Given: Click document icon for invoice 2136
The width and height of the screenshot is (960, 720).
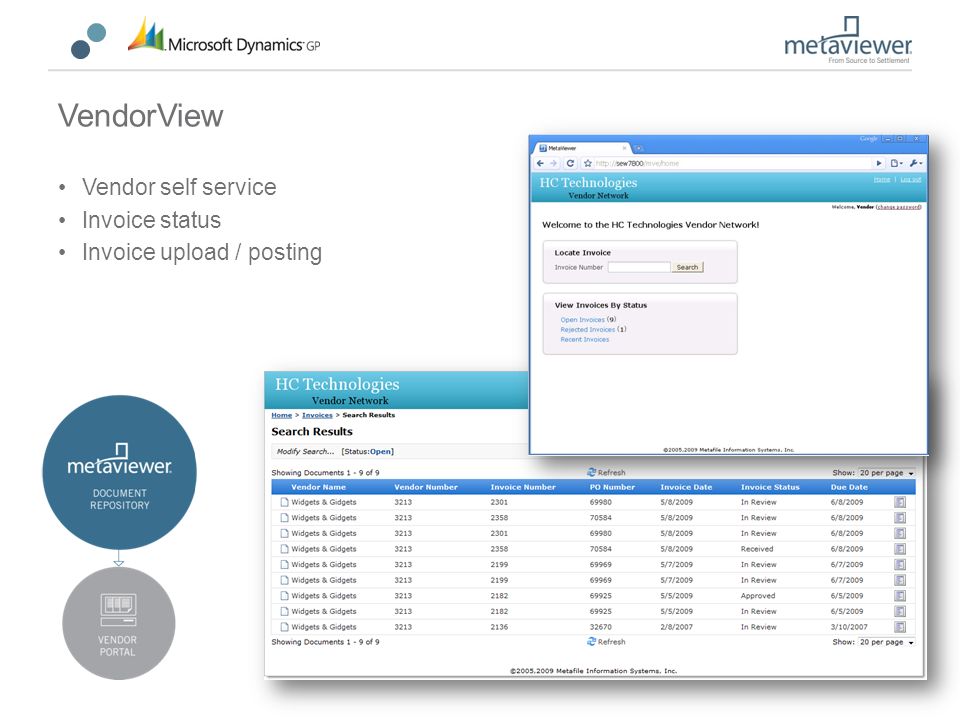Looking at the screenshot, I should coord(284,627).
